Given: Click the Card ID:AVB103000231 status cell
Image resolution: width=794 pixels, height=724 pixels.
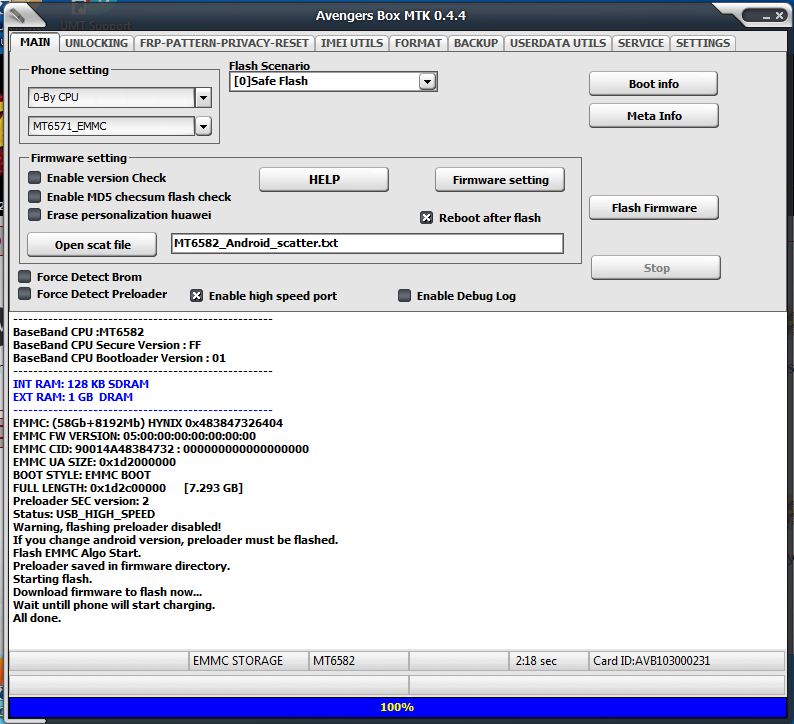Looking at the screenshot, I should point(687,661).
